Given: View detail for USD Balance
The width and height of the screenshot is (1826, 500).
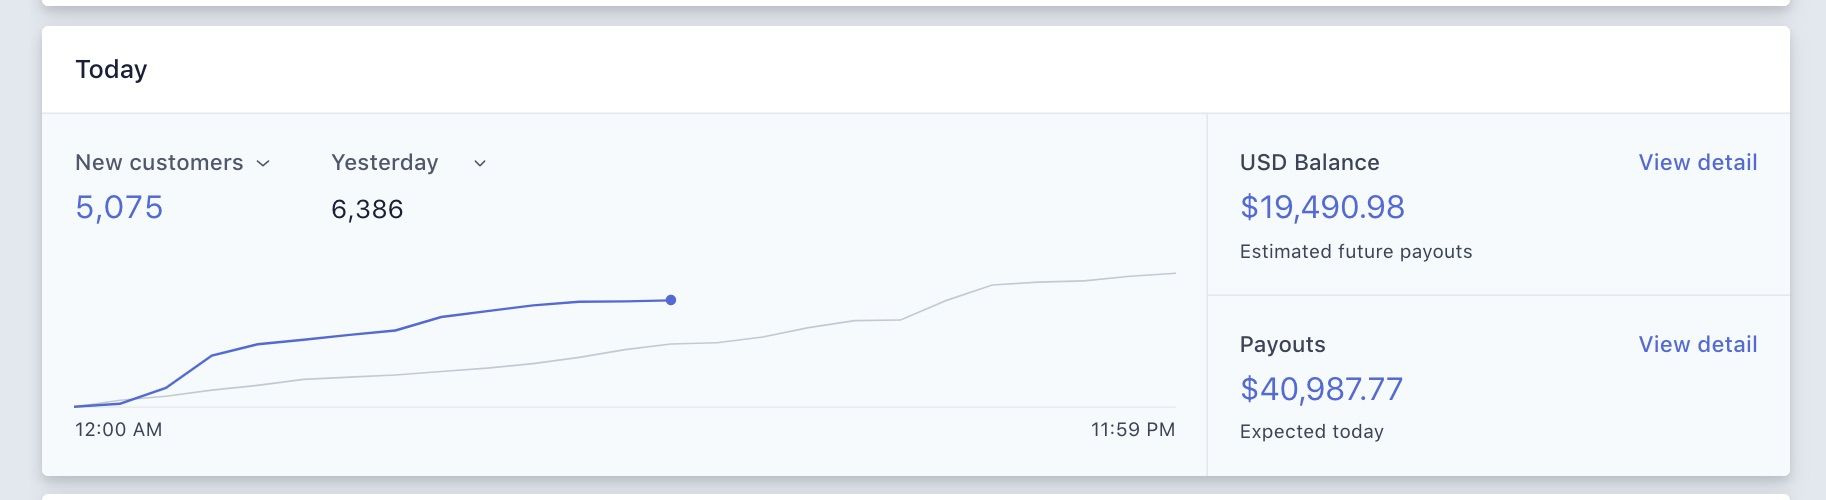Looking at the screenshot, I should (x=1697, y=162).
